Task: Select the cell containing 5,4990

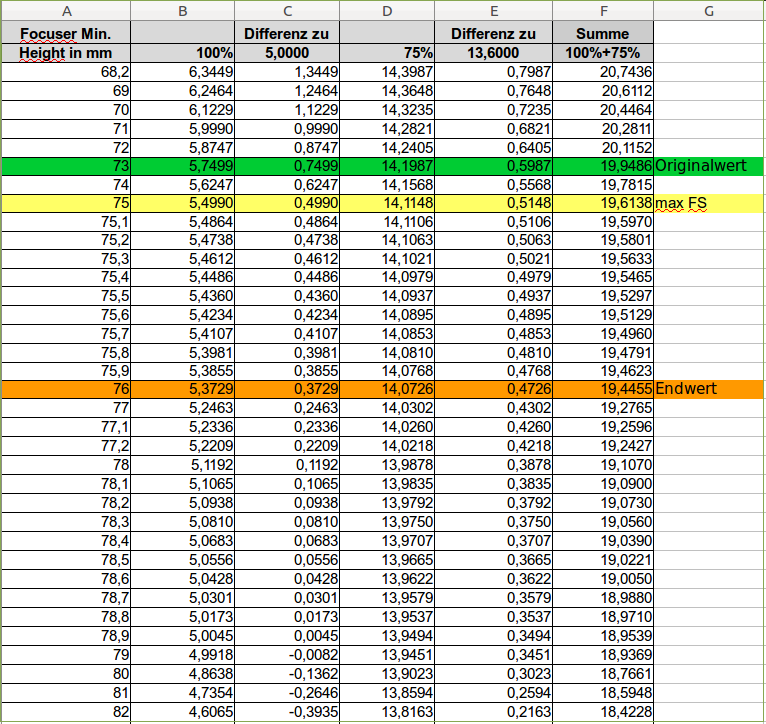Action: coord(183,203)
